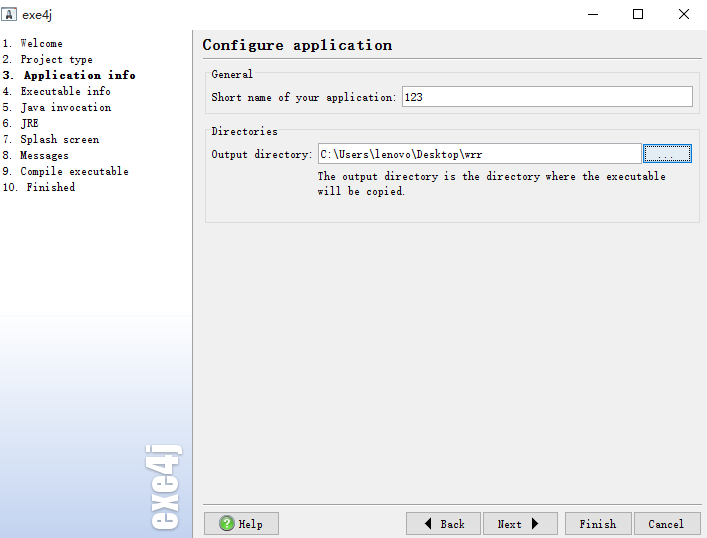
Task: Open the Executable info step
Action: click(56, 92)
